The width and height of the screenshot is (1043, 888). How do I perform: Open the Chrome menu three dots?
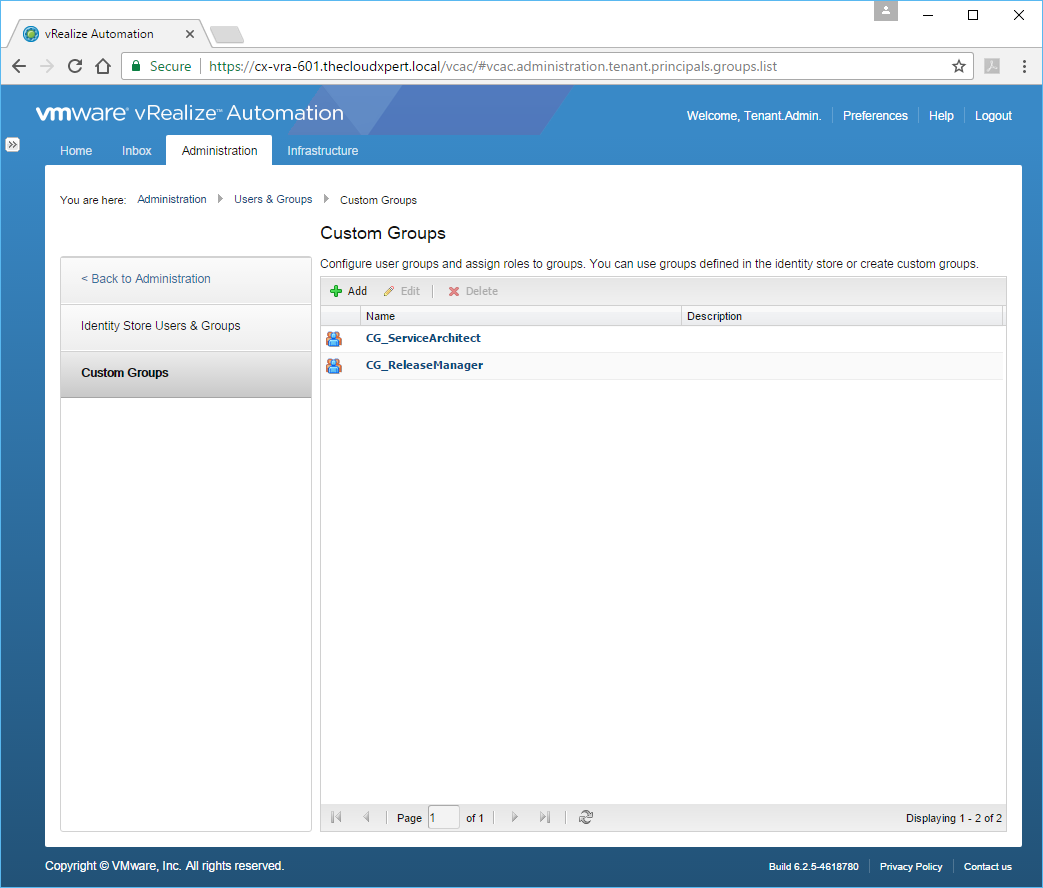1024,66
